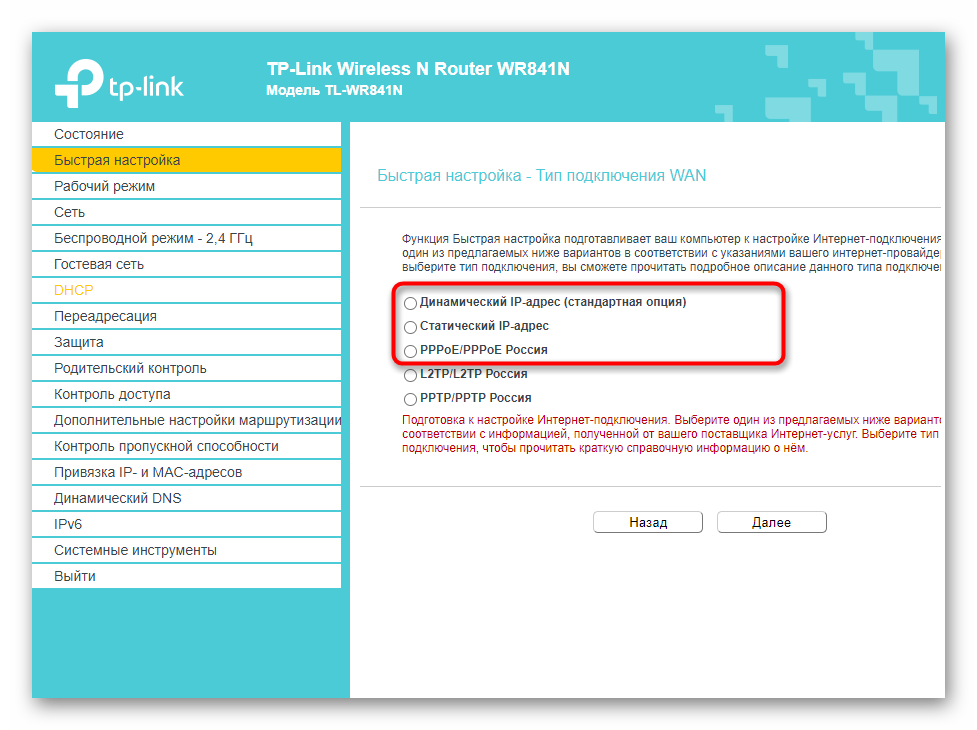
Task: Open Состояние menu item
Action: click(89, 134)
